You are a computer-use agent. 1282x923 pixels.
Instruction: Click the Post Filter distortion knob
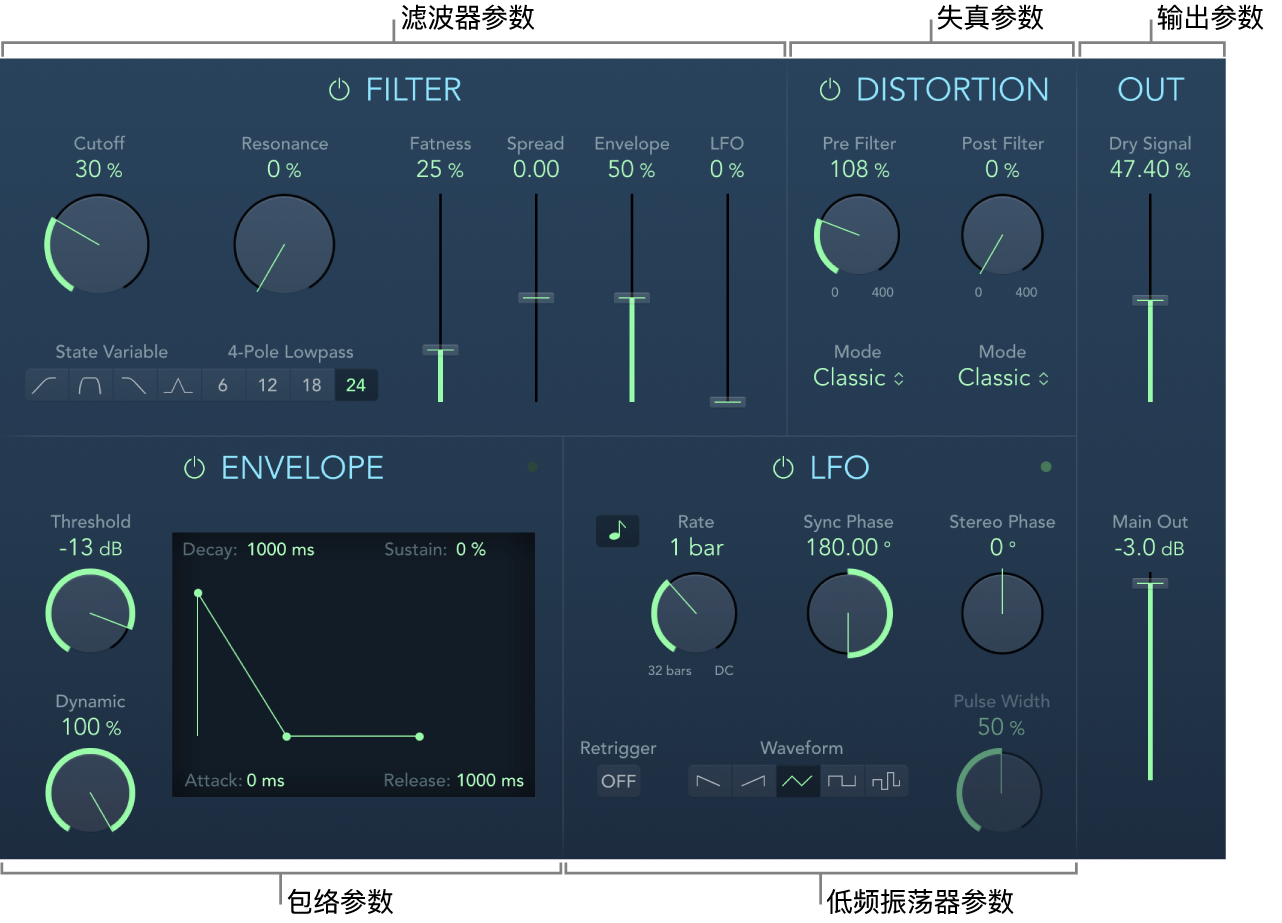coord(1002,234)
